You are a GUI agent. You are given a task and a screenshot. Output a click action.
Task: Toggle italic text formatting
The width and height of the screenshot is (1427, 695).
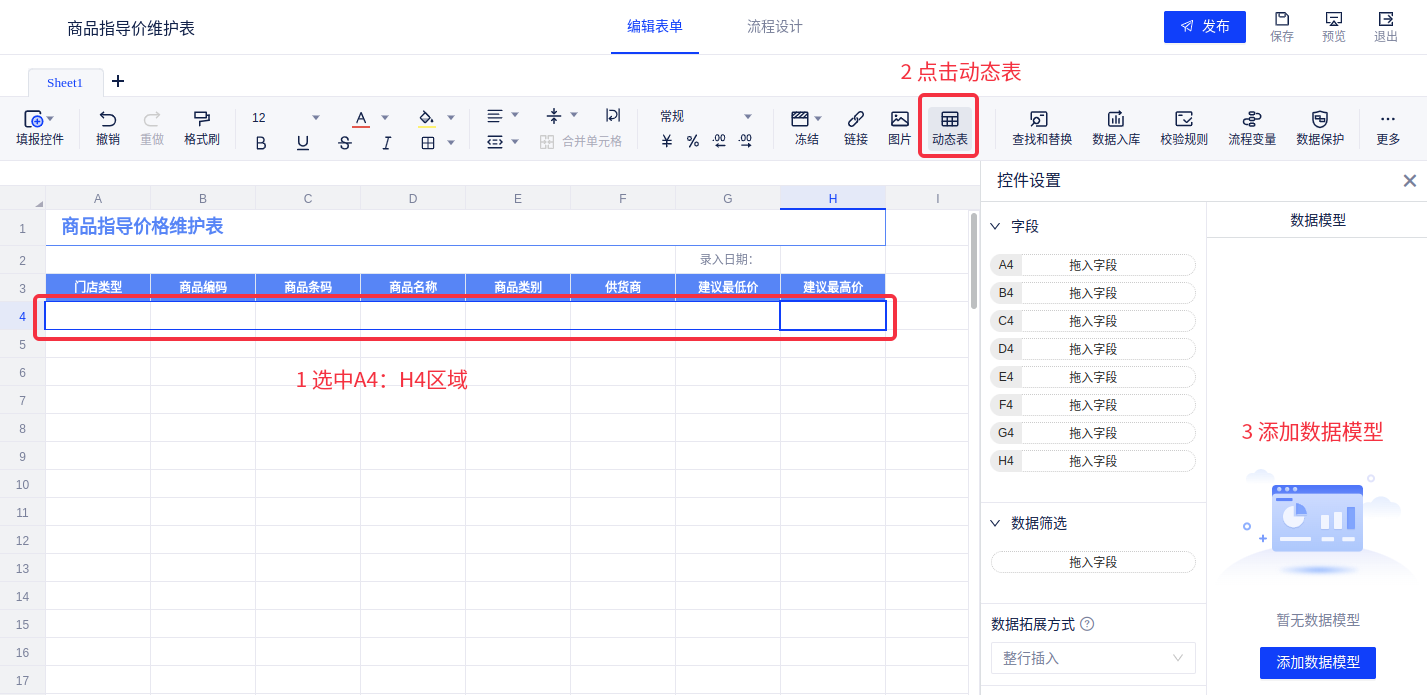point(387,143)
